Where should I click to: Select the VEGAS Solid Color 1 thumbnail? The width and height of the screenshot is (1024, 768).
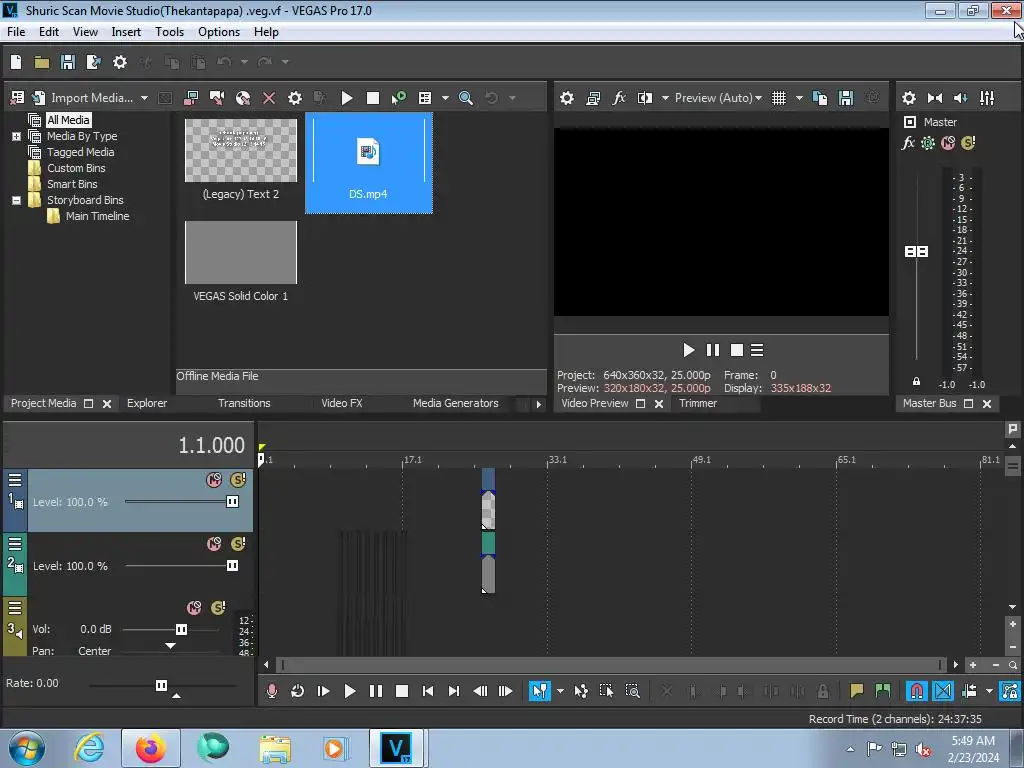click(240, 253)
